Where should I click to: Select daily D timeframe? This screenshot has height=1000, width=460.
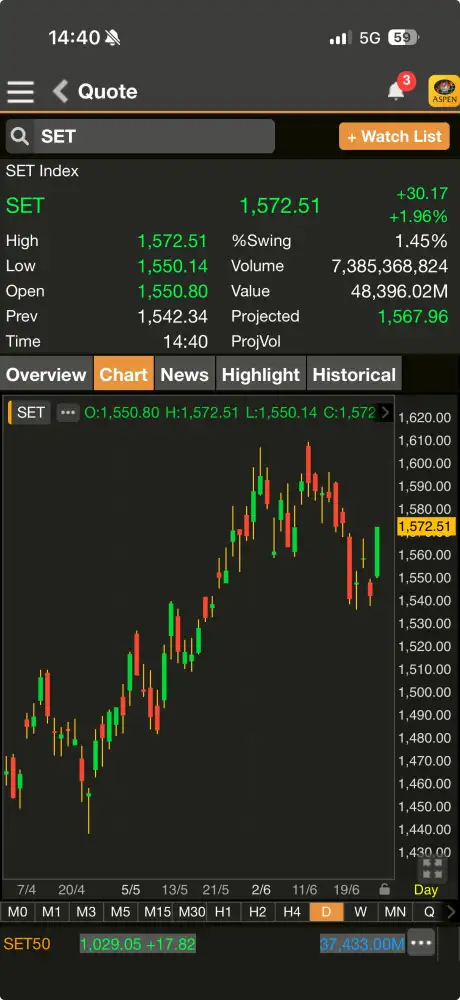[327, 912]
